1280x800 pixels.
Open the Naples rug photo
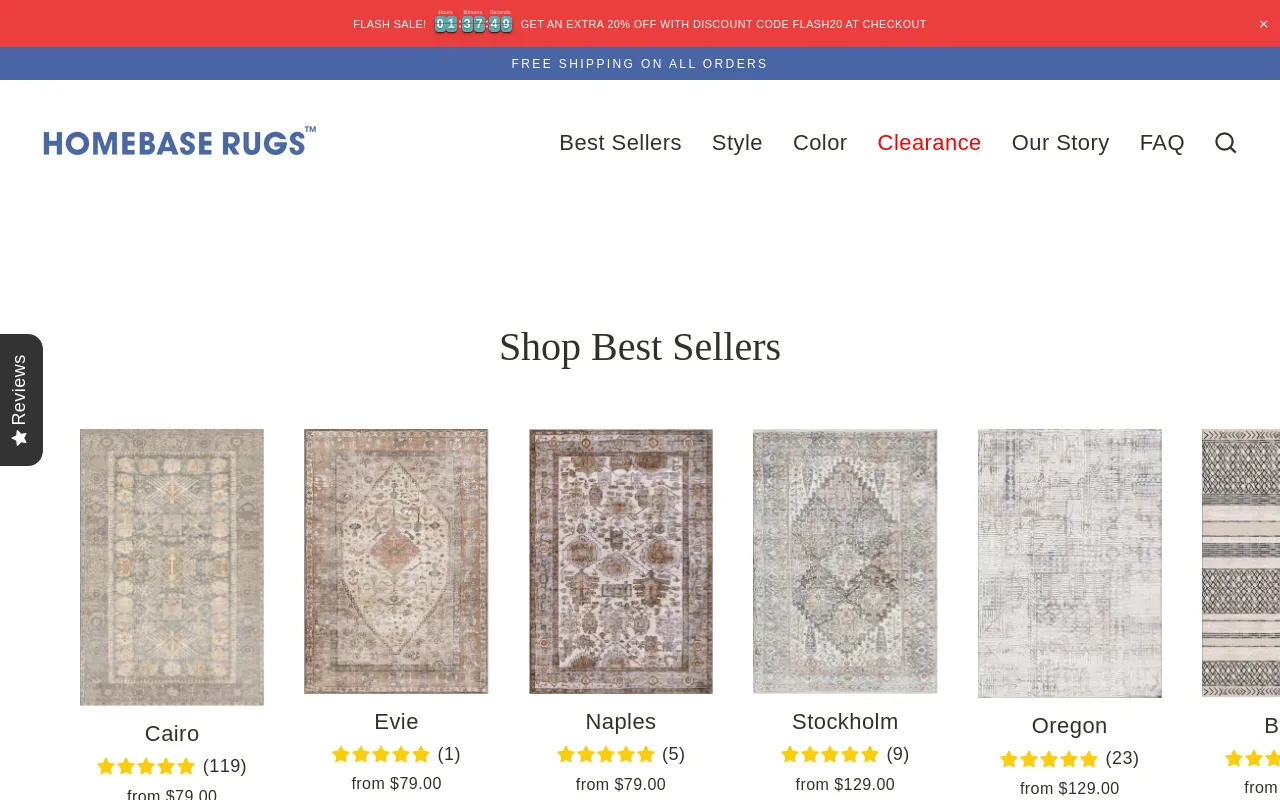[x=621, y=561]
